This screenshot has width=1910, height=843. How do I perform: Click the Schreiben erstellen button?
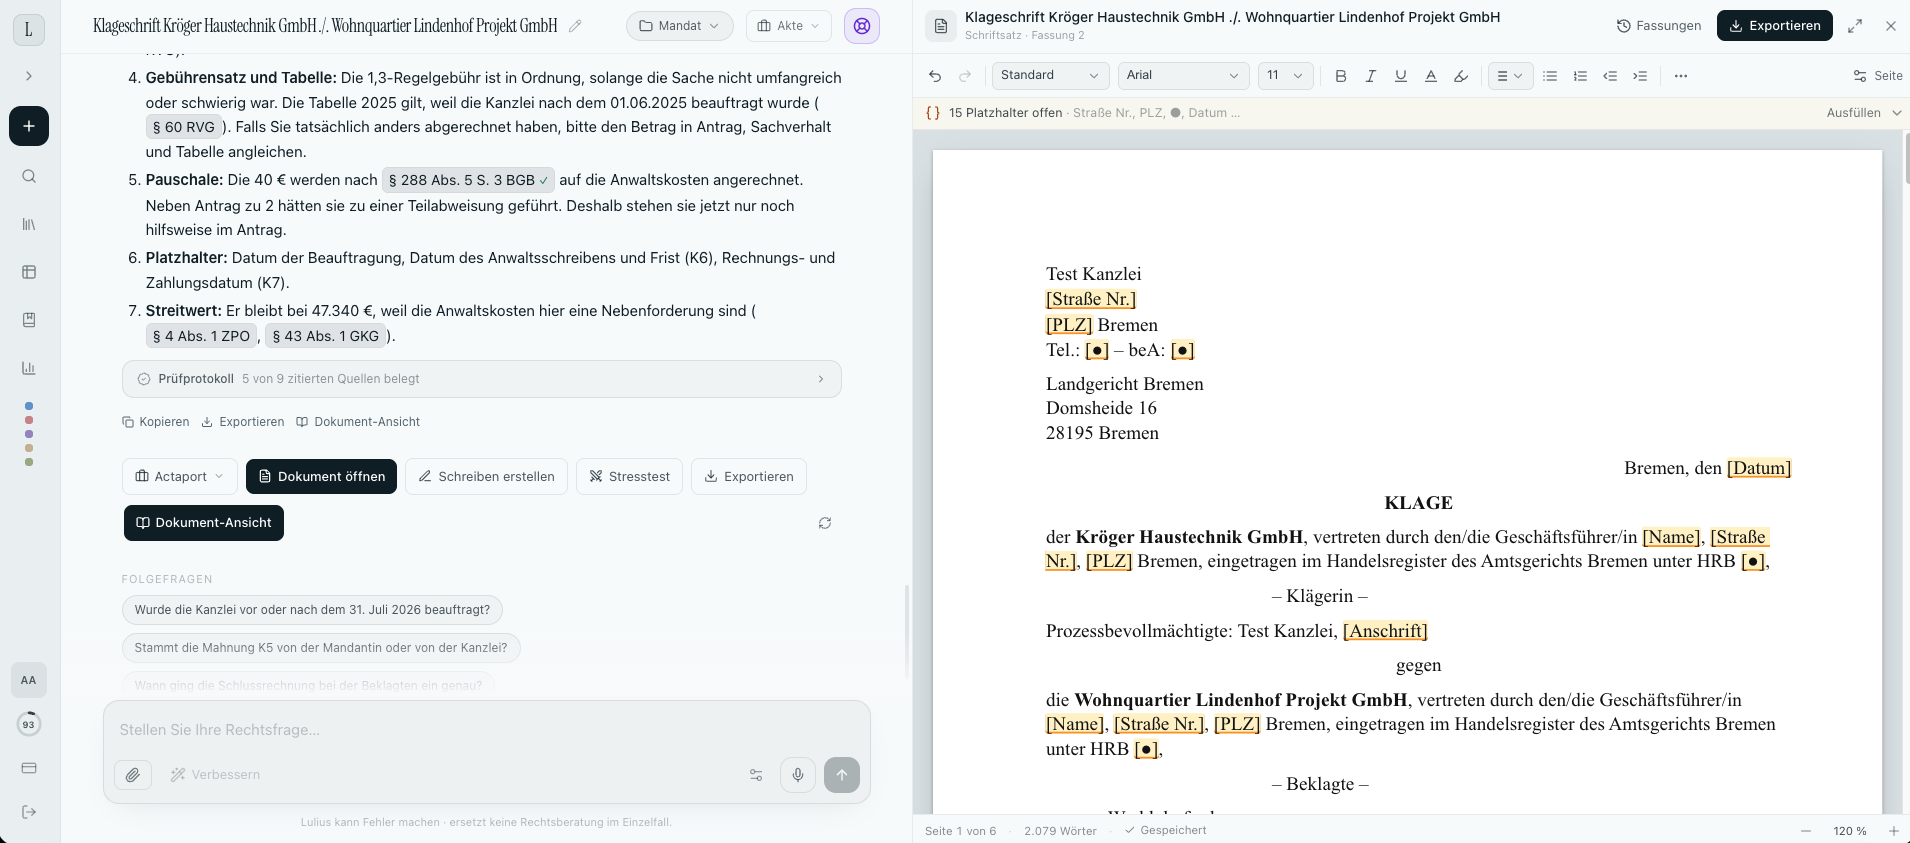click(486, 477)
